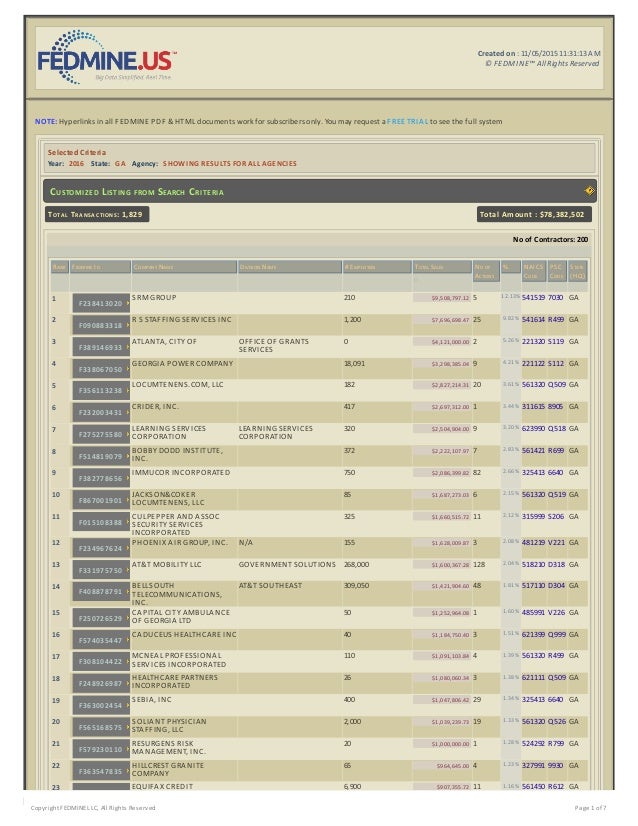Open Fedmine ID F514819079 for Bobby Dodd

tap(101, 456)
